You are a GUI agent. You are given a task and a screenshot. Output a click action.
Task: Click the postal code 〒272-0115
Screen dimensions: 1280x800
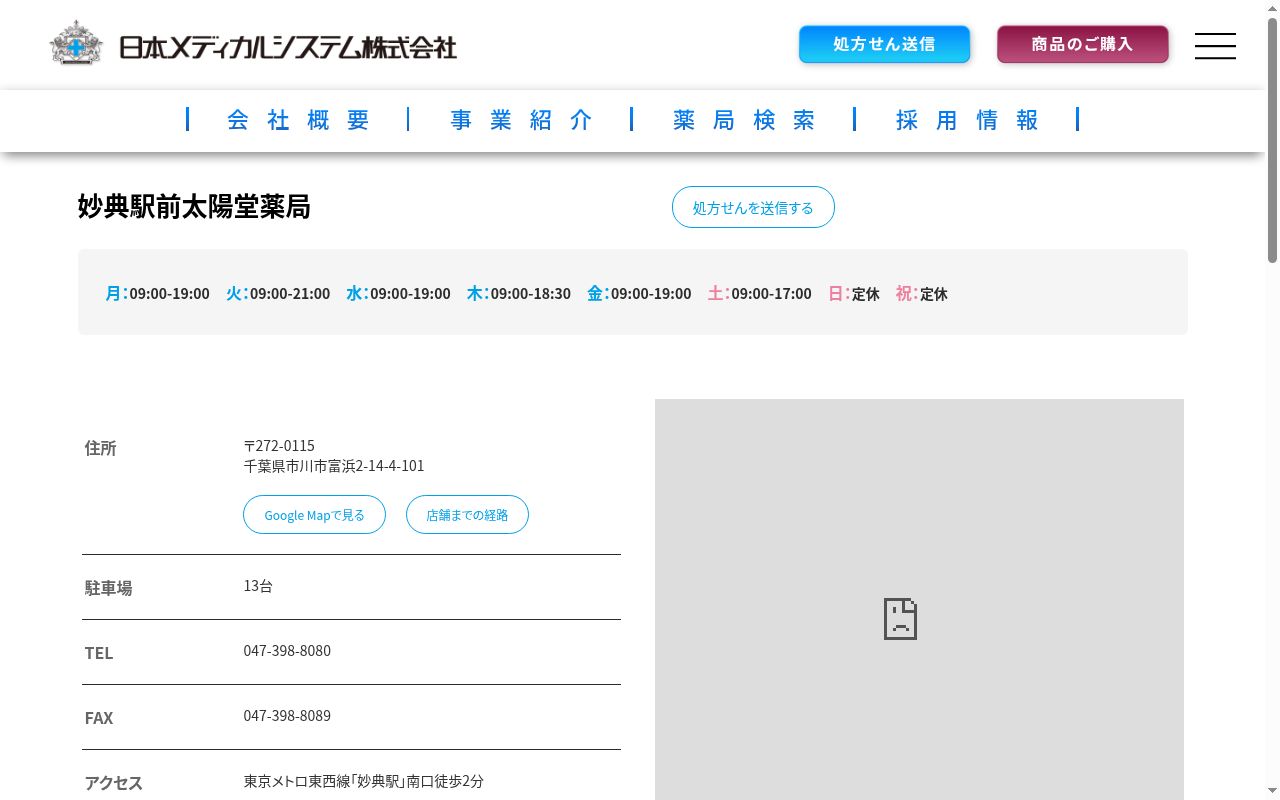(x=279, y=445)
